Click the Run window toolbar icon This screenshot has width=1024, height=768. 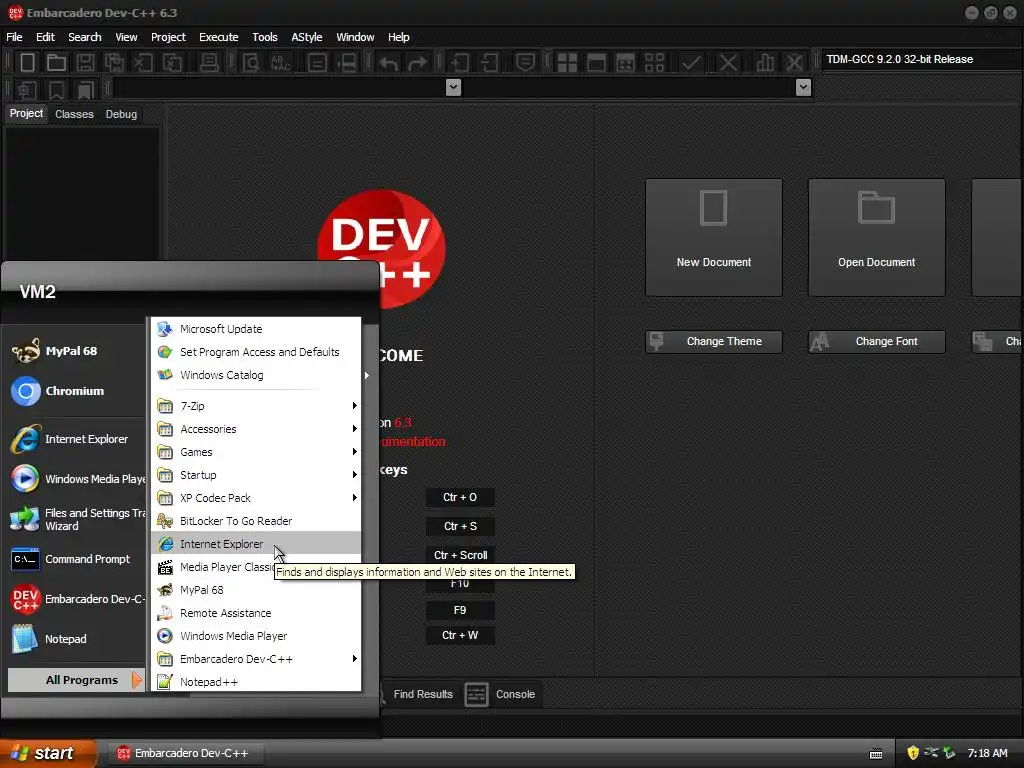596,63
